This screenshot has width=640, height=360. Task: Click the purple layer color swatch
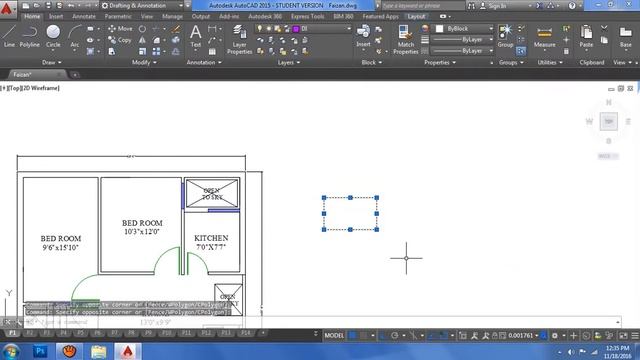click(x=296, y=29)
